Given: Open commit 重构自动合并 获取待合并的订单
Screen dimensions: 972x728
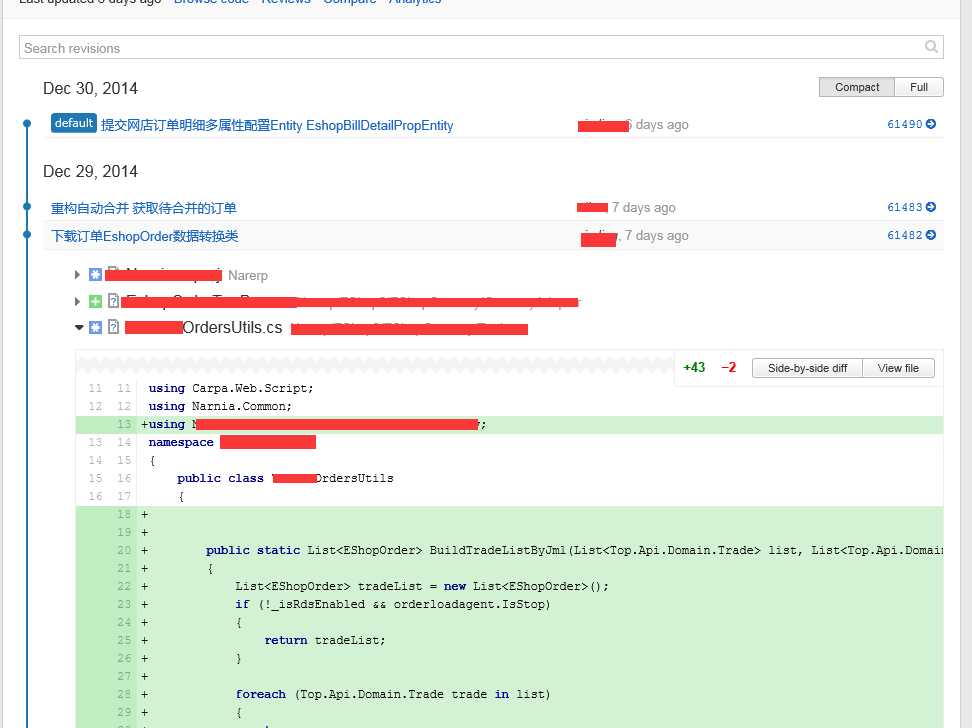Looking at the screenshot, I should point(144,208).
